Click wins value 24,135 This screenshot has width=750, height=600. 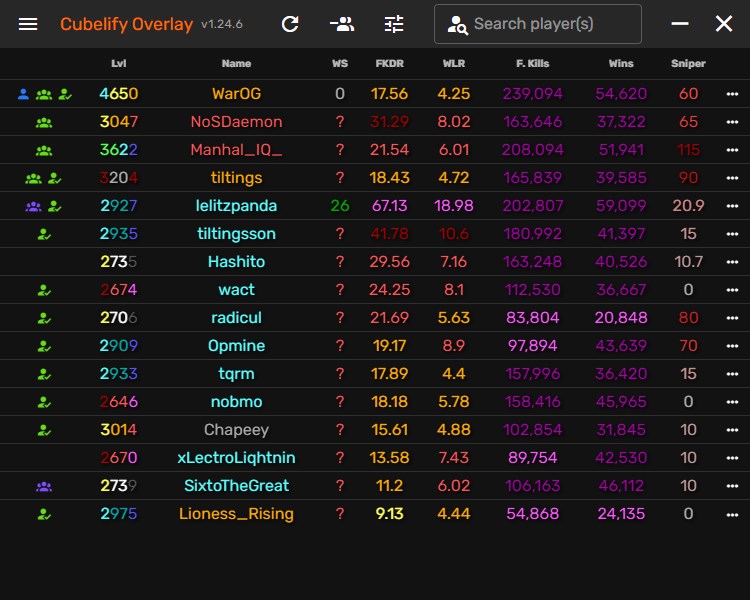tap(621, 514)
